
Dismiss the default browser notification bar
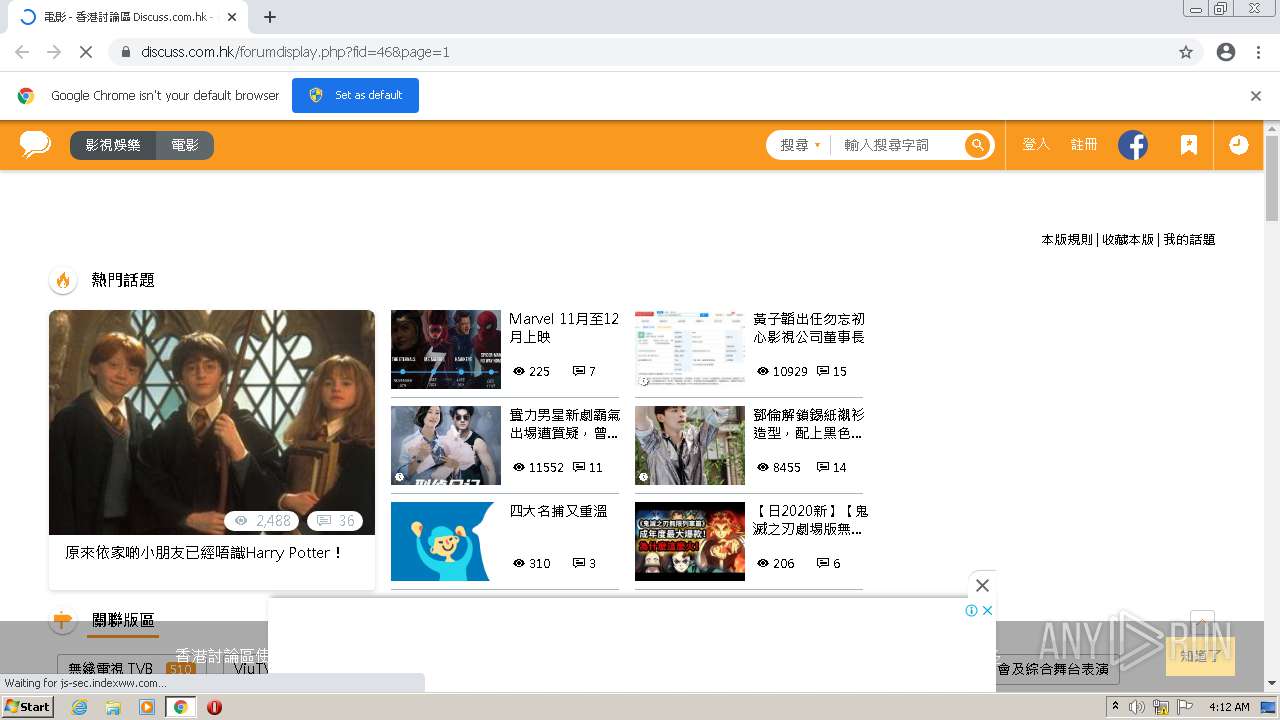[1256, 96]
